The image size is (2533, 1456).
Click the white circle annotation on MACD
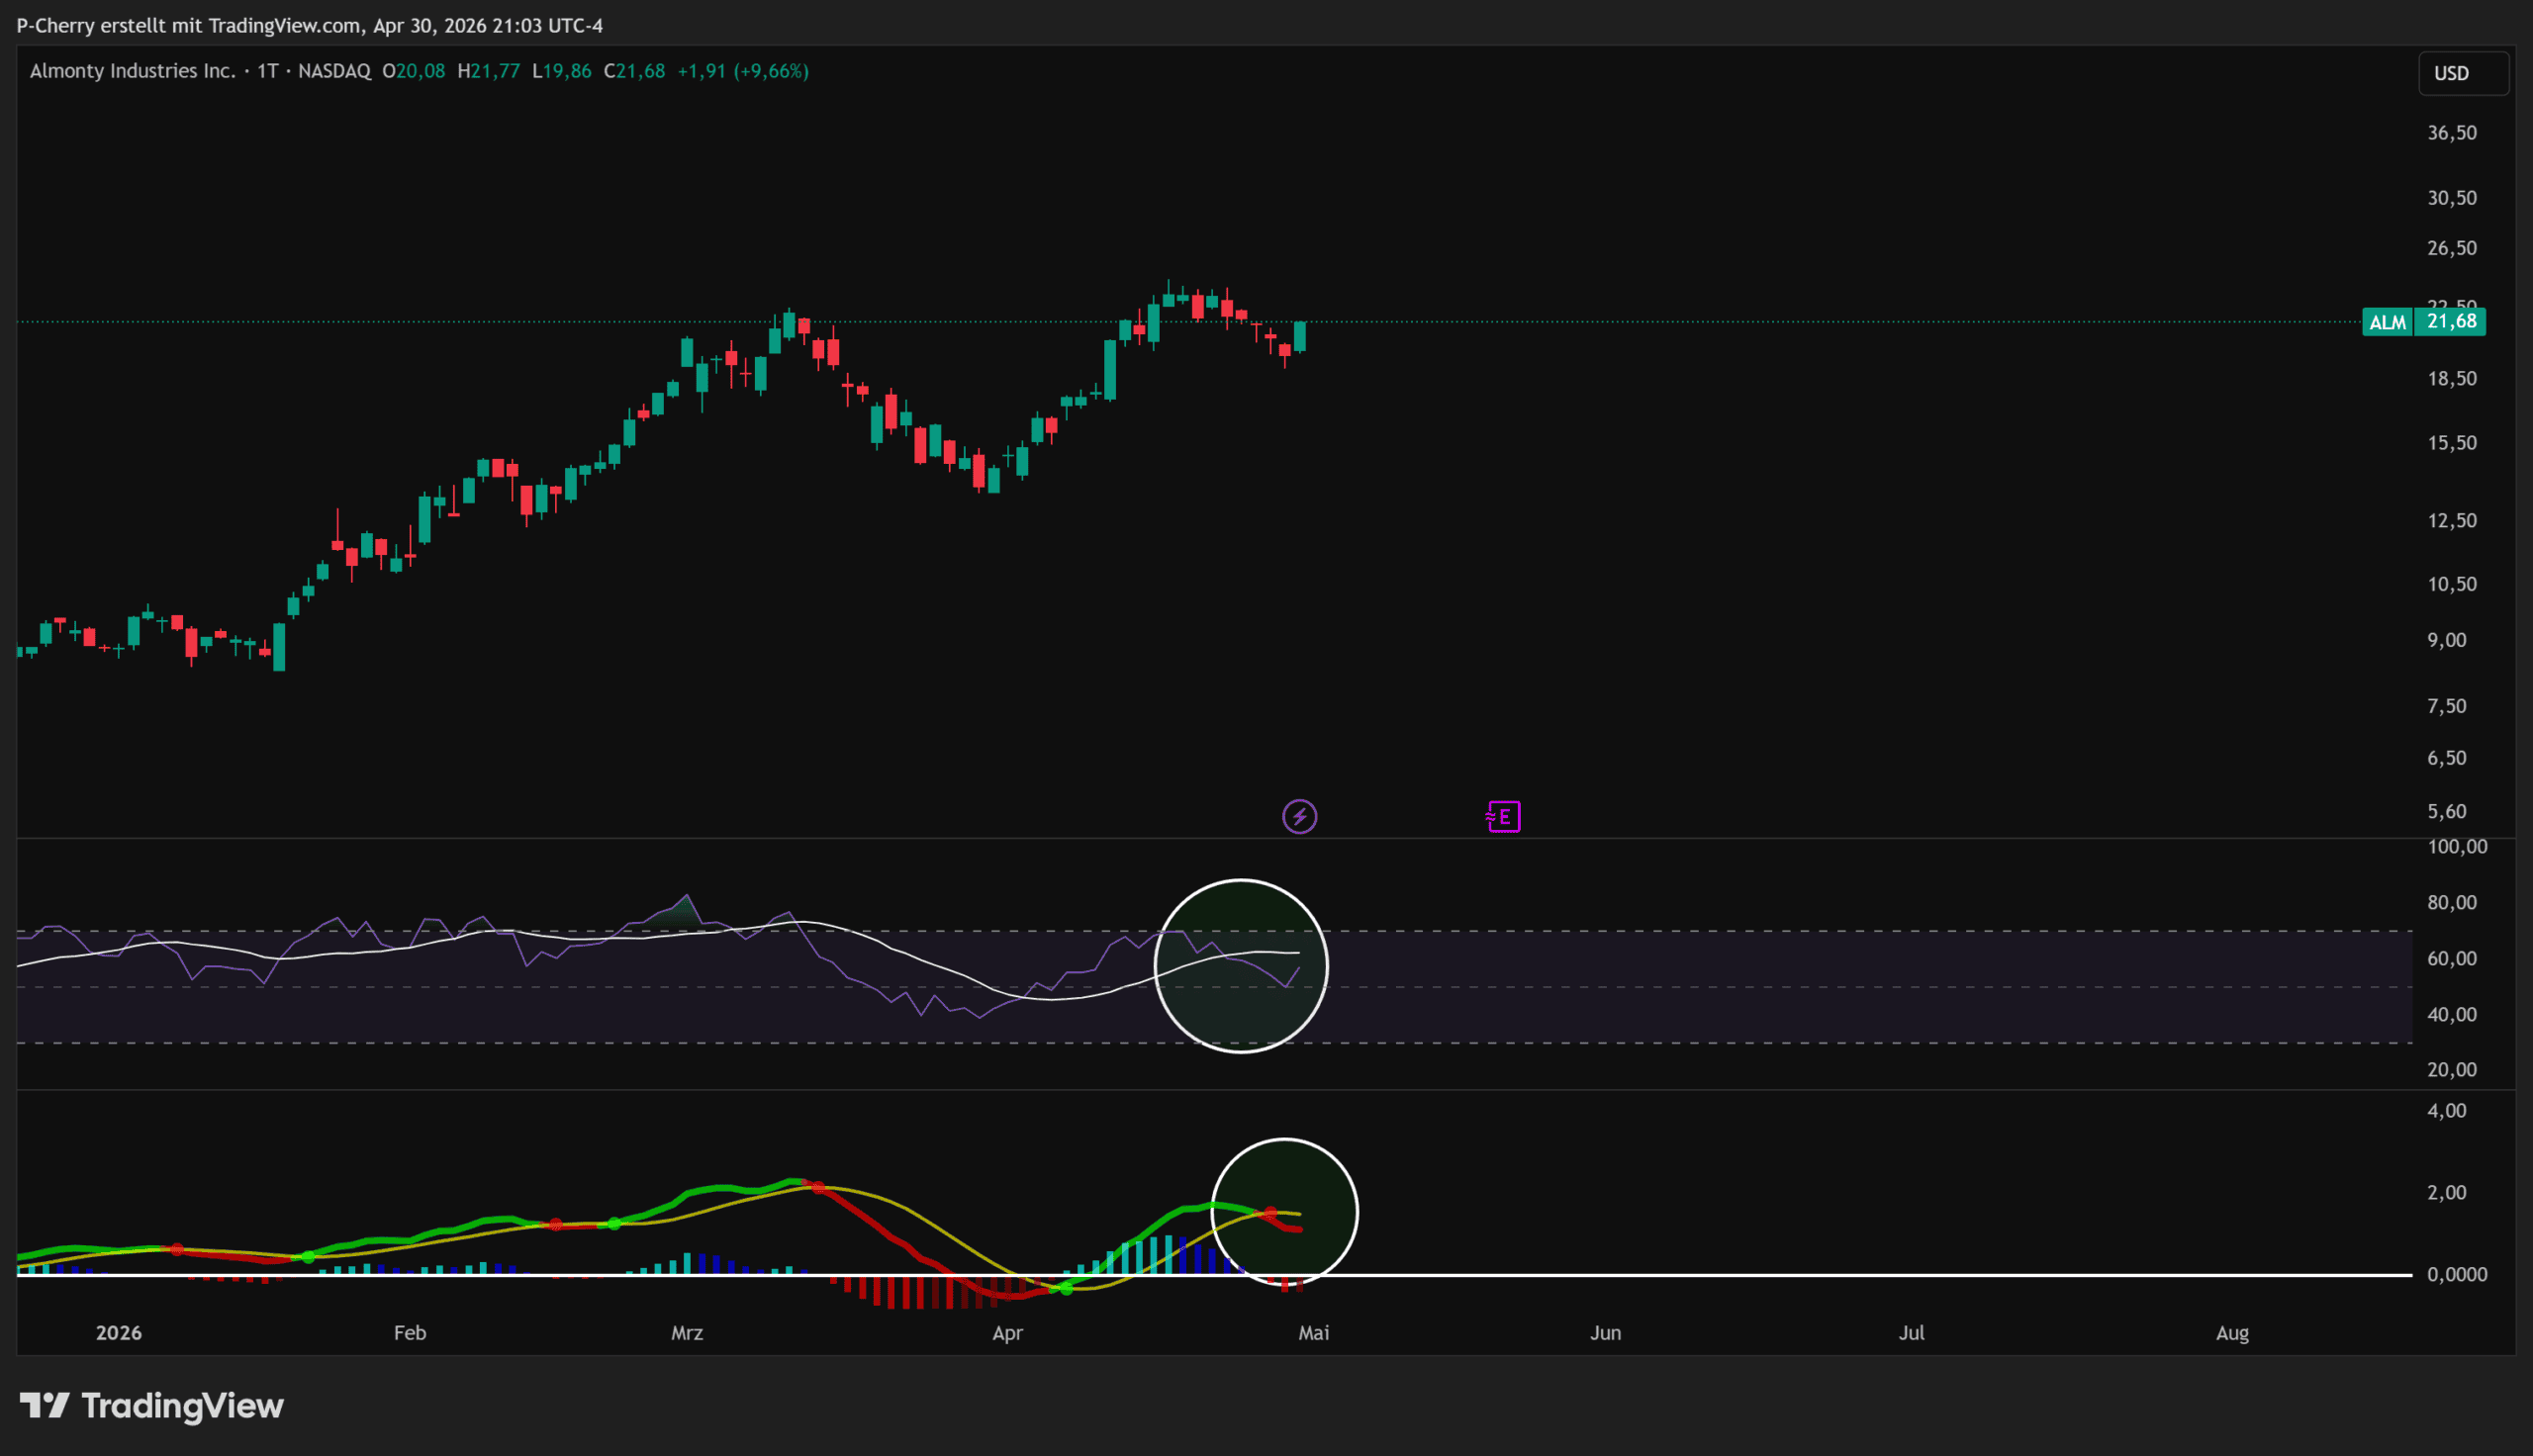pos(1284,1211)
